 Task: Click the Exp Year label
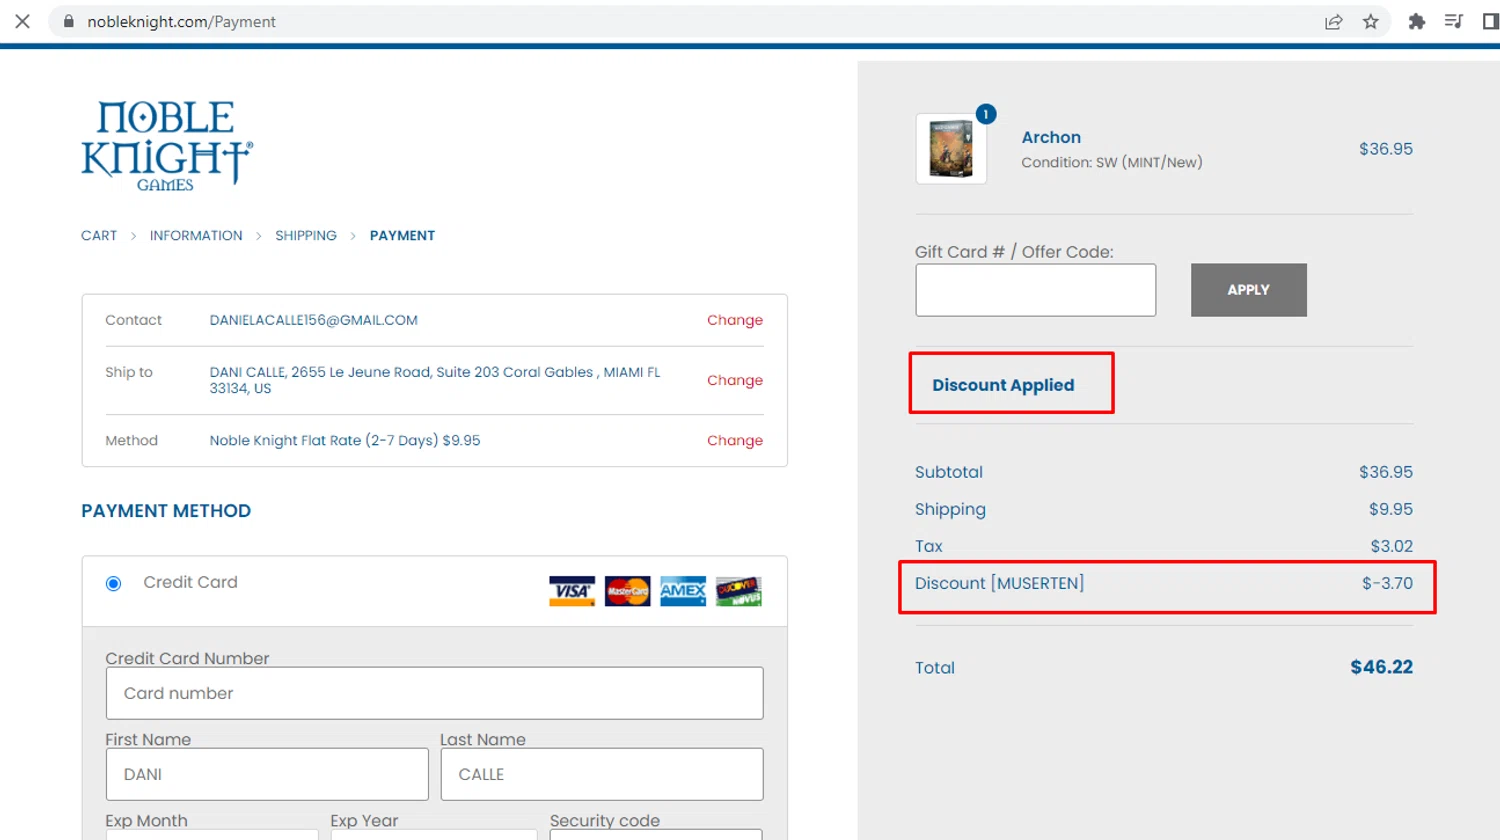point(364,820)
